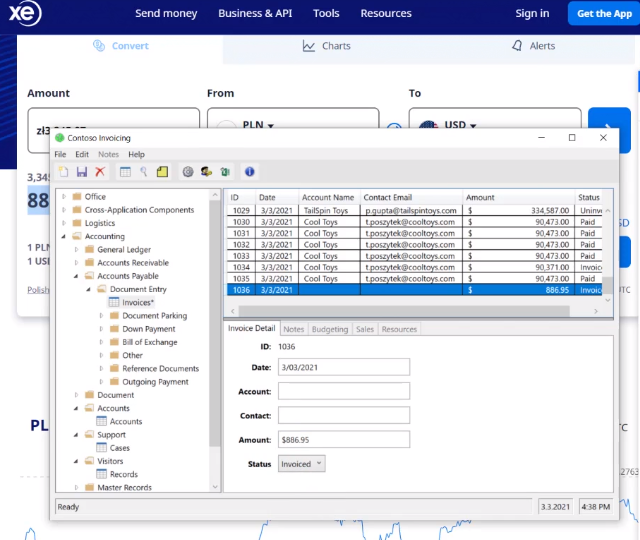This screenshot has width=640, height=540.
Task: Click the Account input field
Action: tap(344, 391)
